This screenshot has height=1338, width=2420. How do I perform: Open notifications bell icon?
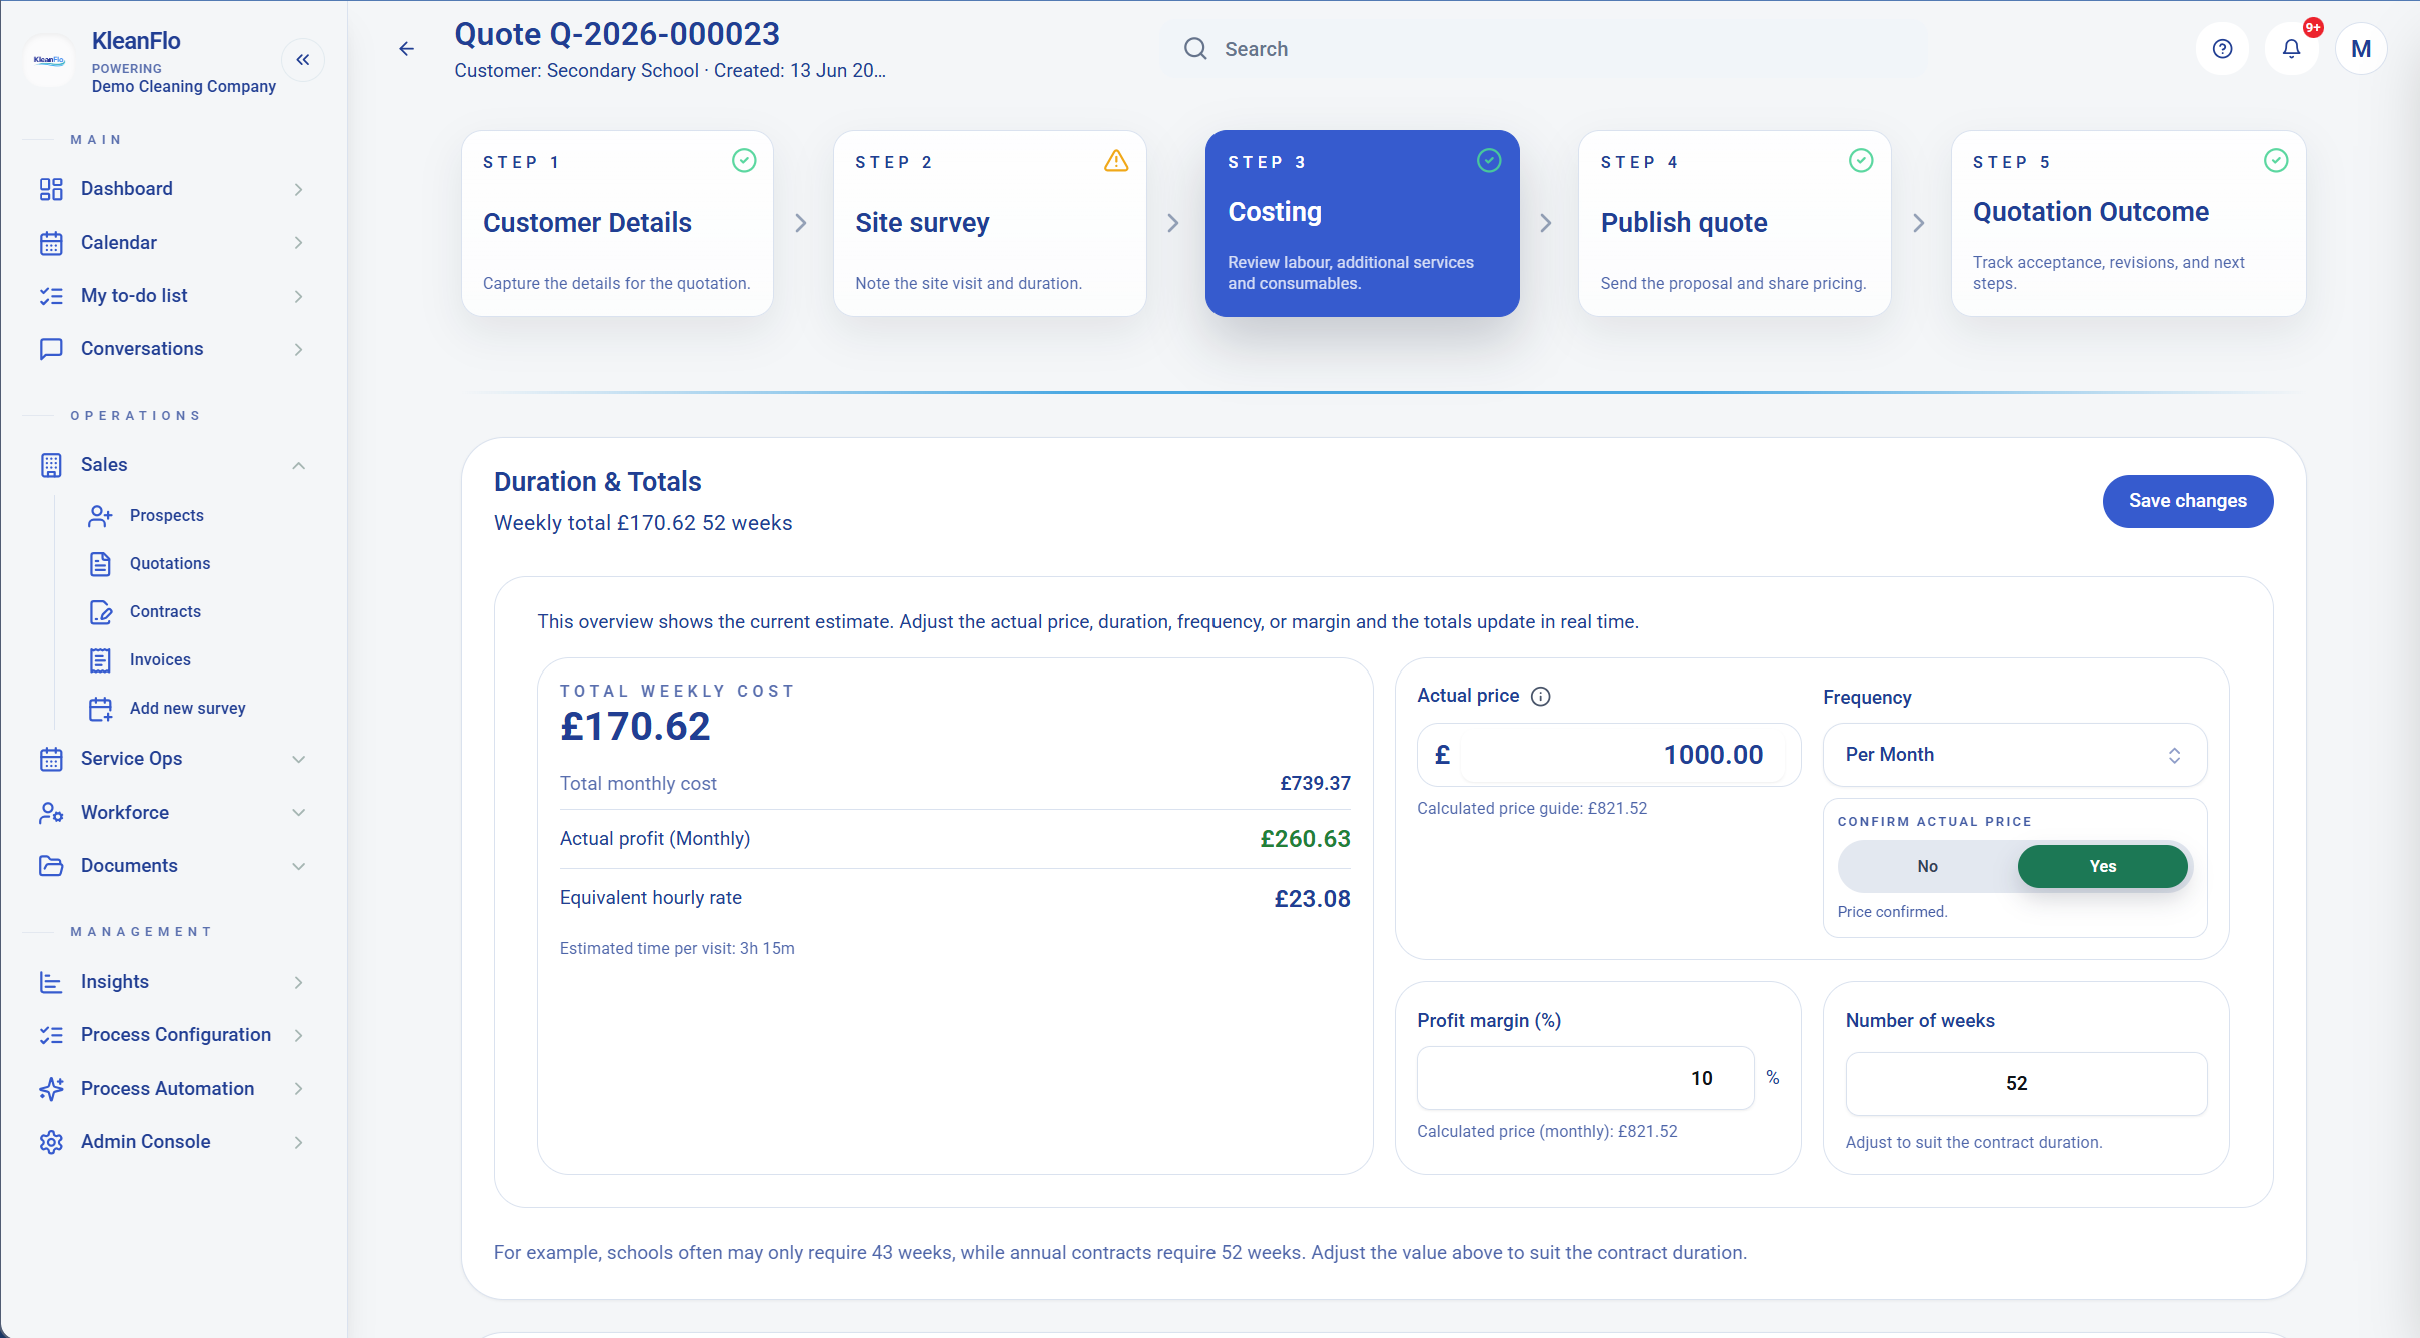tap(2291, 49)
